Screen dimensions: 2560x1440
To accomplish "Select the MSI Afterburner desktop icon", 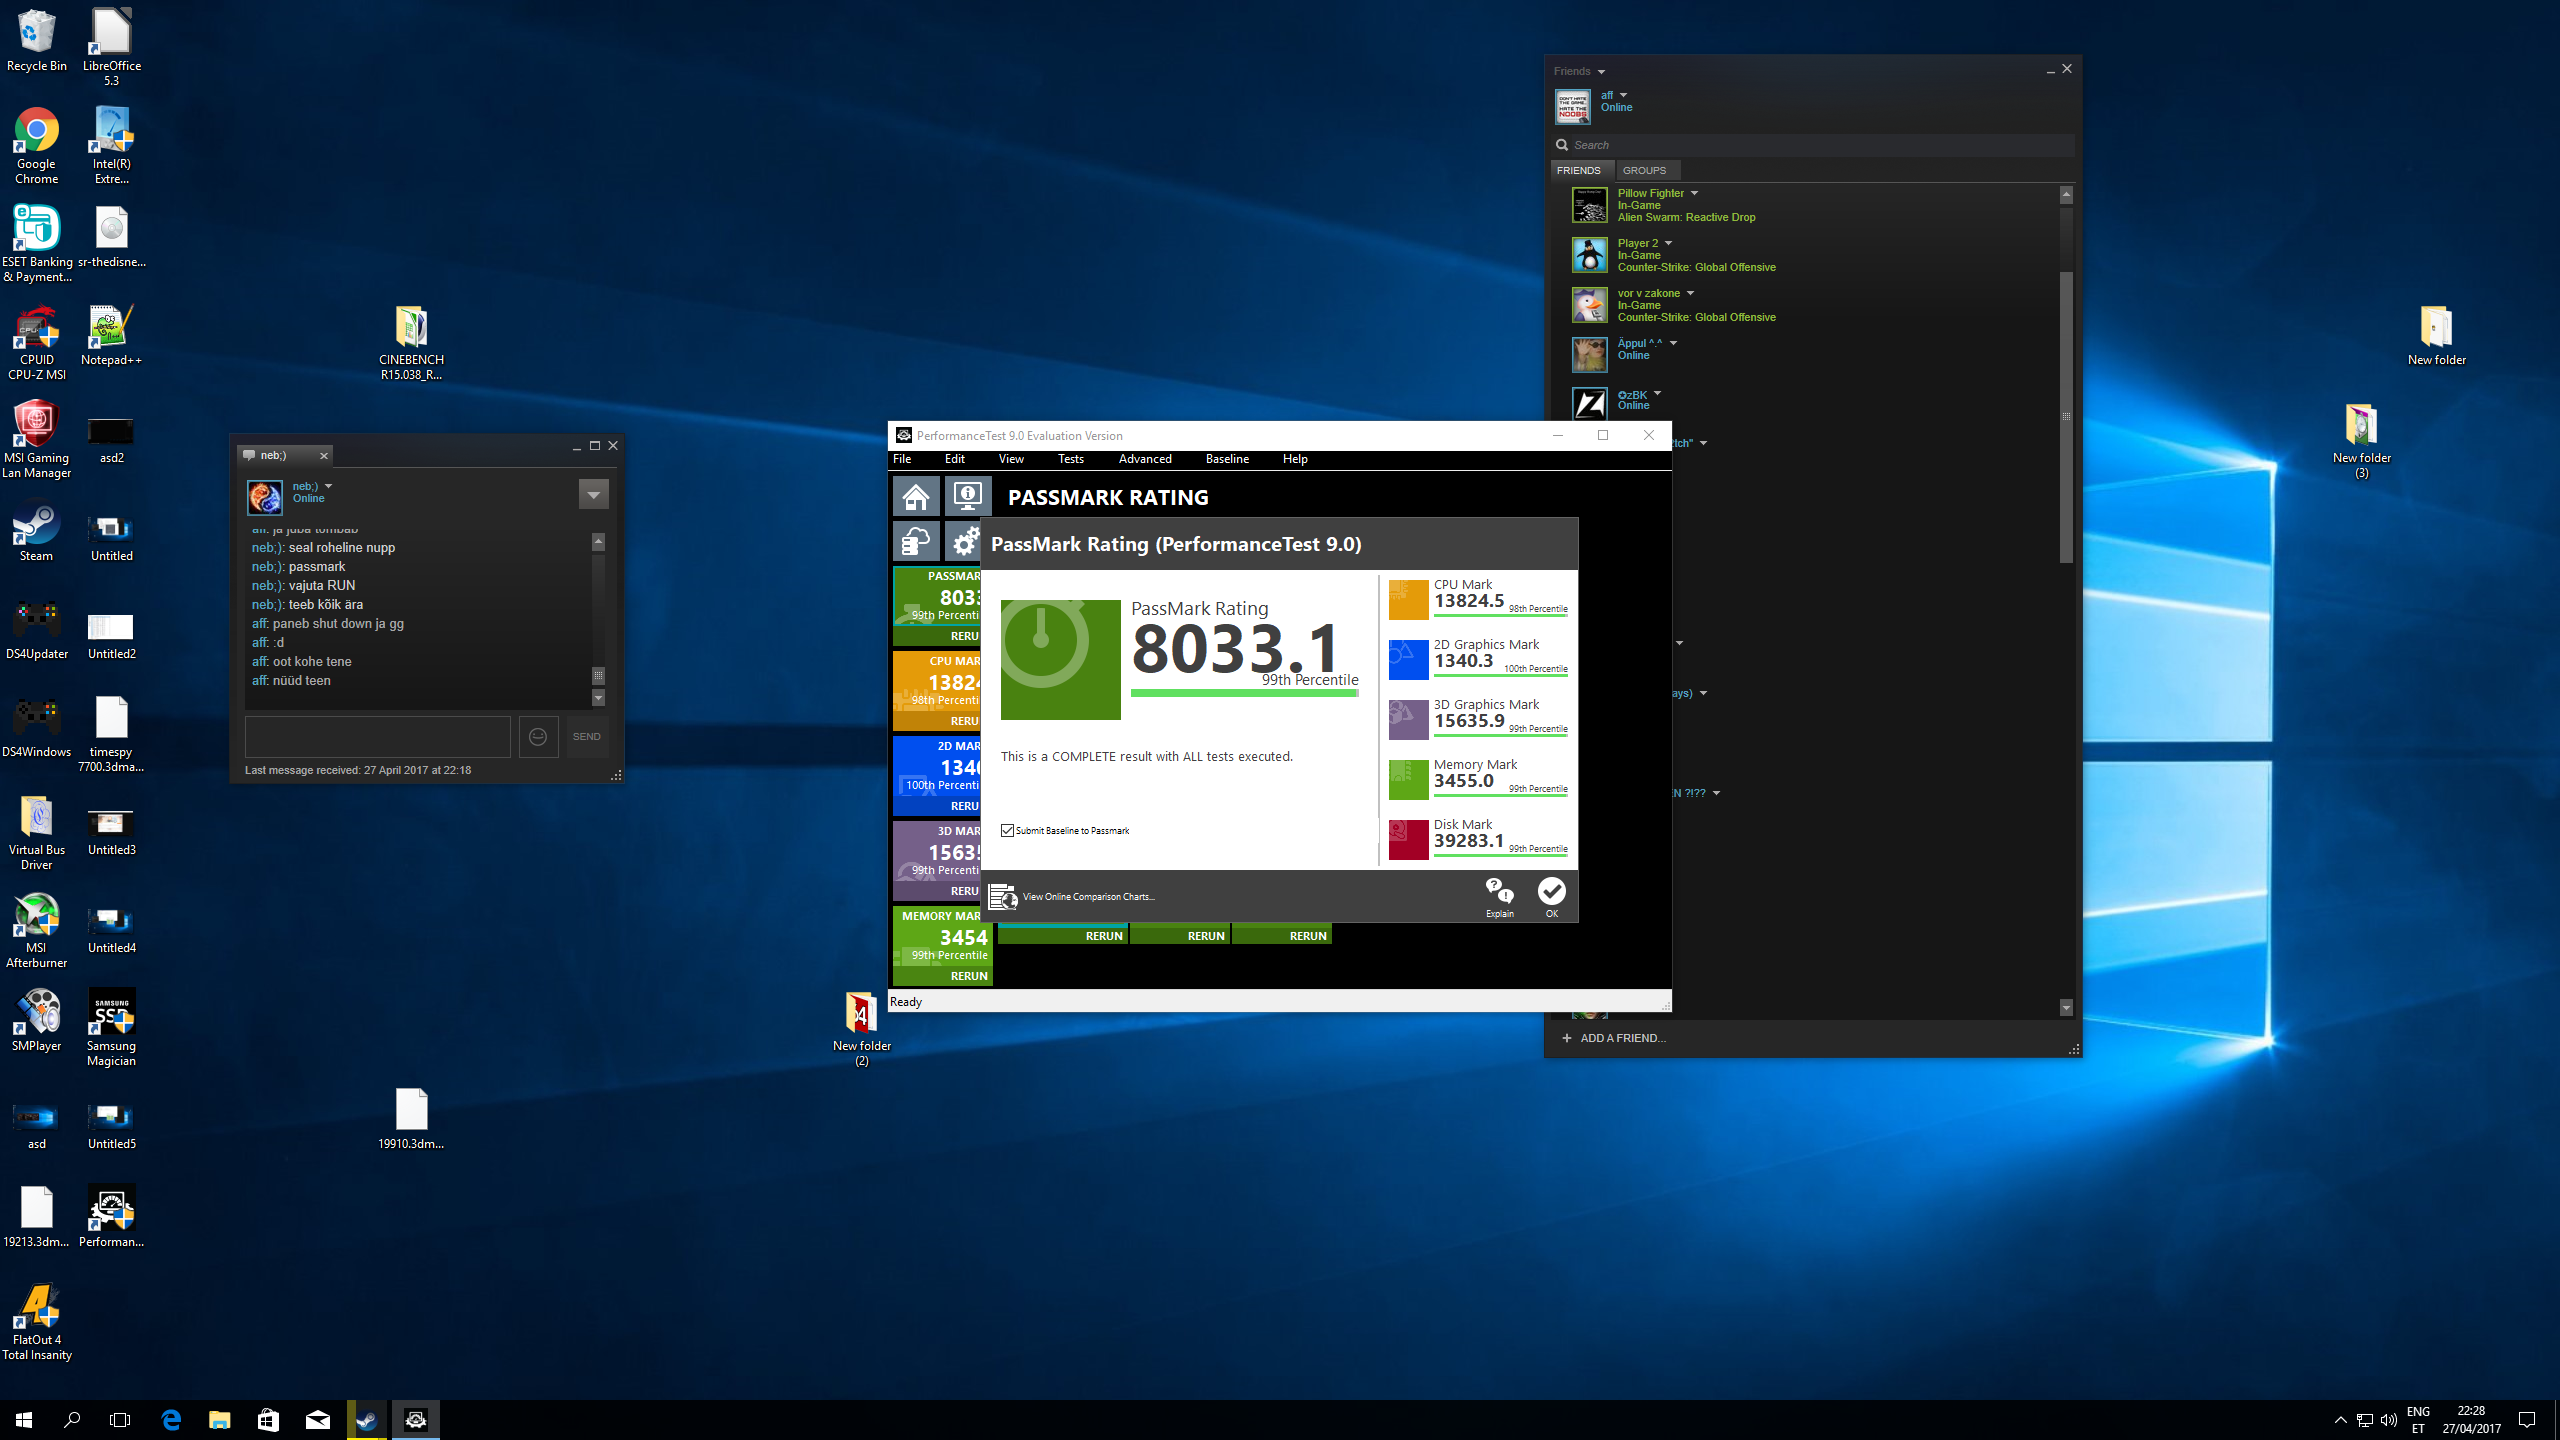I will [37, 930].
